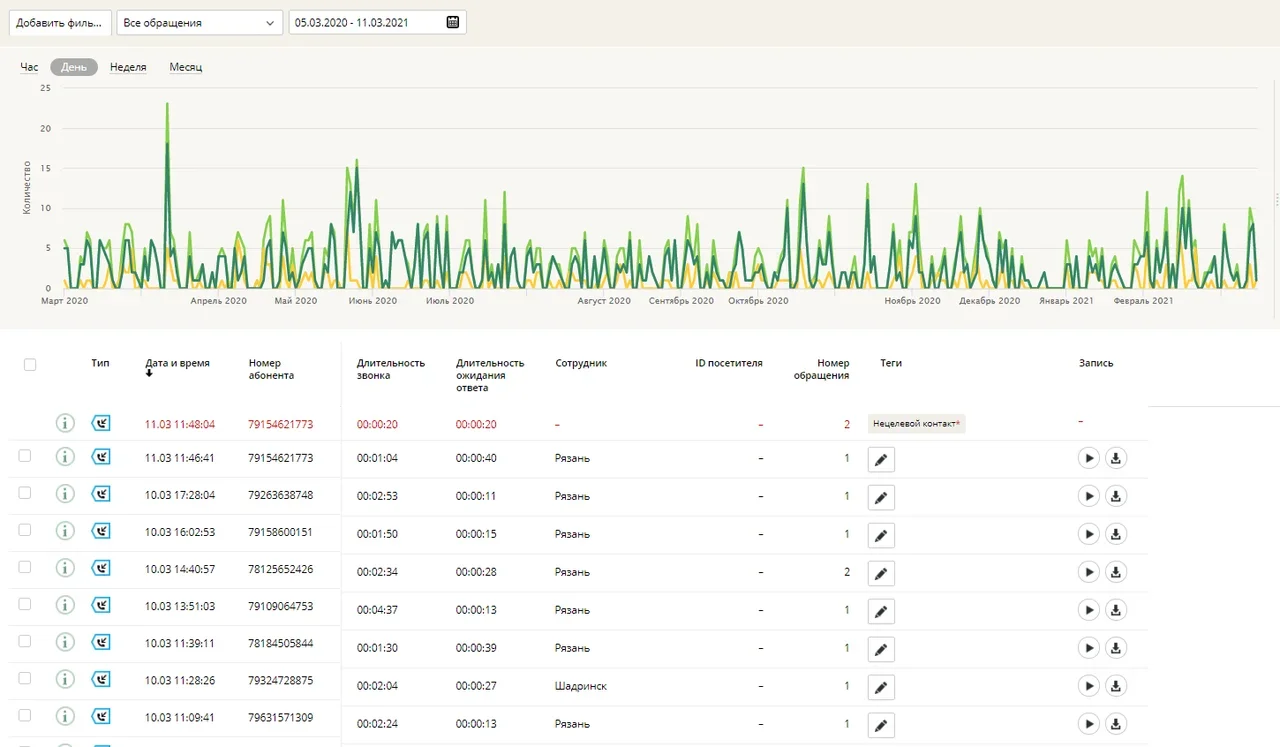
Task: Edit tags for call from 79109064753
Action: (x=881, y=611)
